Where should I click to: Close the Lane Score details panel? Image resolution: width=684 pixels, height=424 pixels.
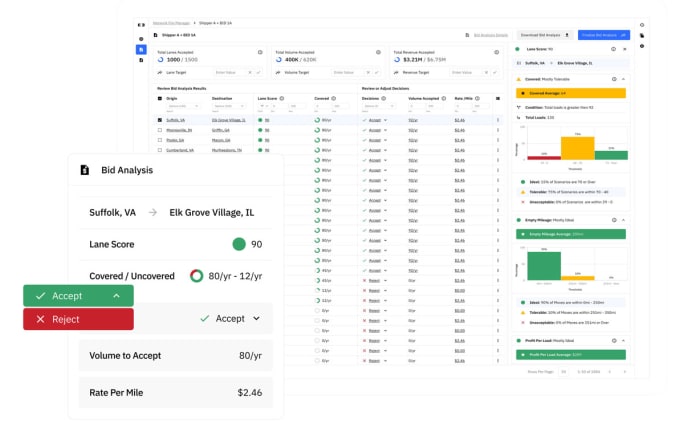click(624, 48)
